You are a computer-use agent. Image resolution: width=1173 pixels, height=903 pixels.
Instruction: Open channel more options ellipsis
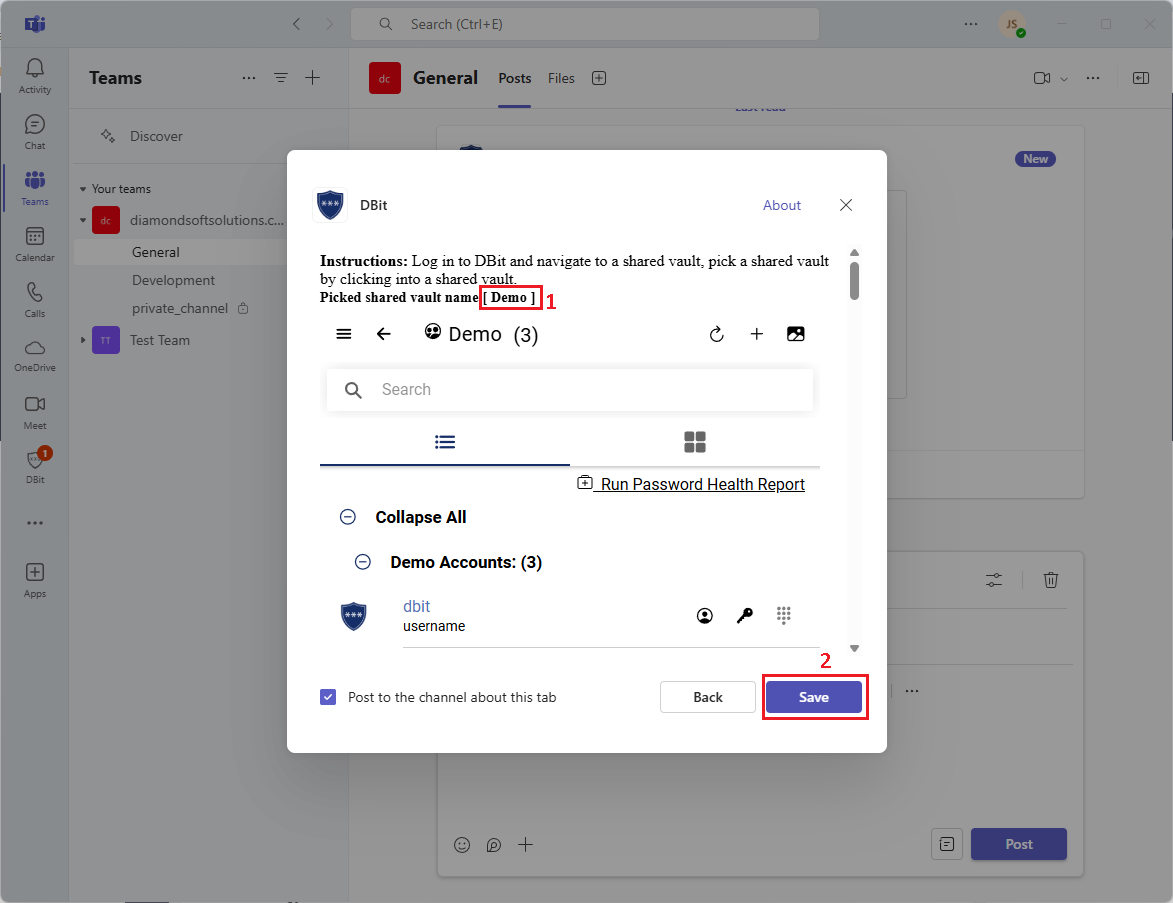pyautogui.click(x=1093, y=79)
